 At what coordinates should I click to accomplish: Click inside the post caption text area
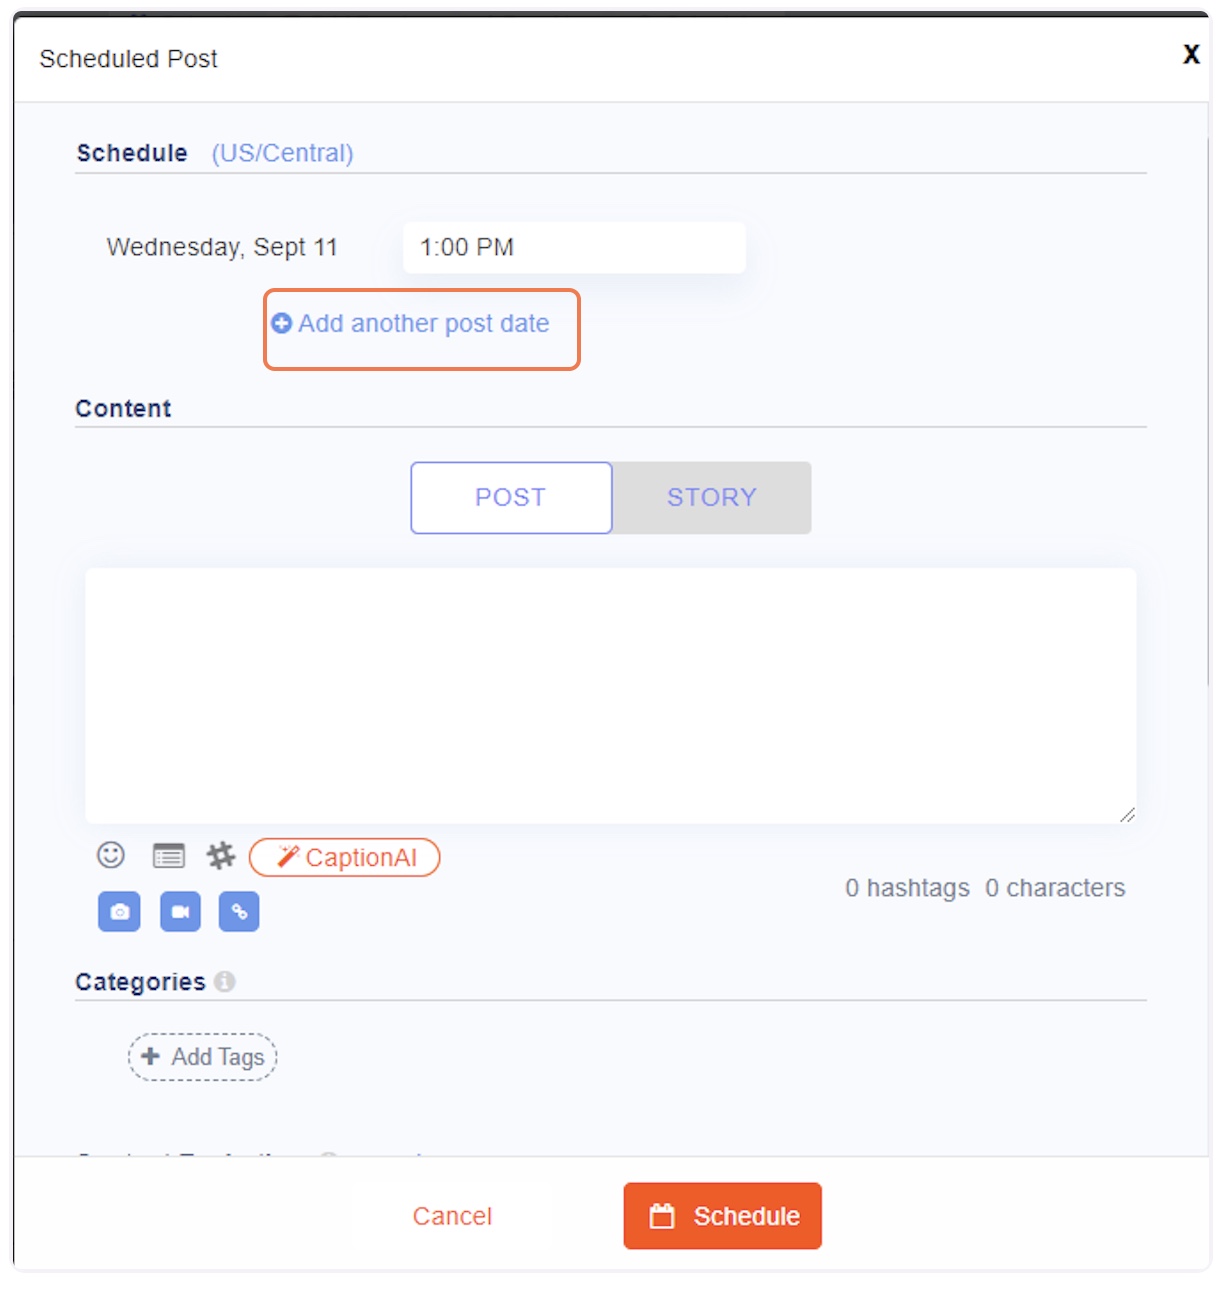point(611,696)
